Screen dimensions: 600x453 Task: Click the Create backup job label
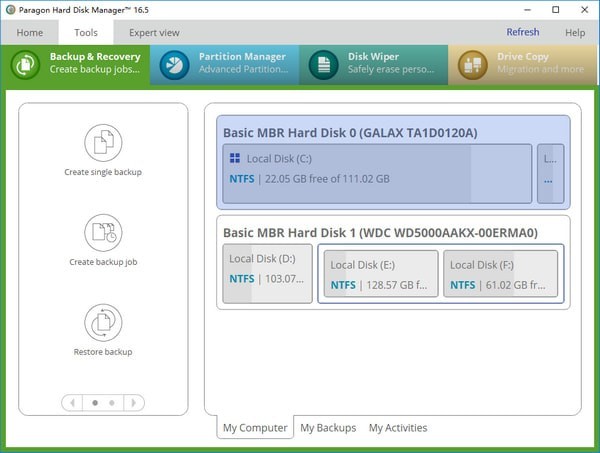(103, 262)
